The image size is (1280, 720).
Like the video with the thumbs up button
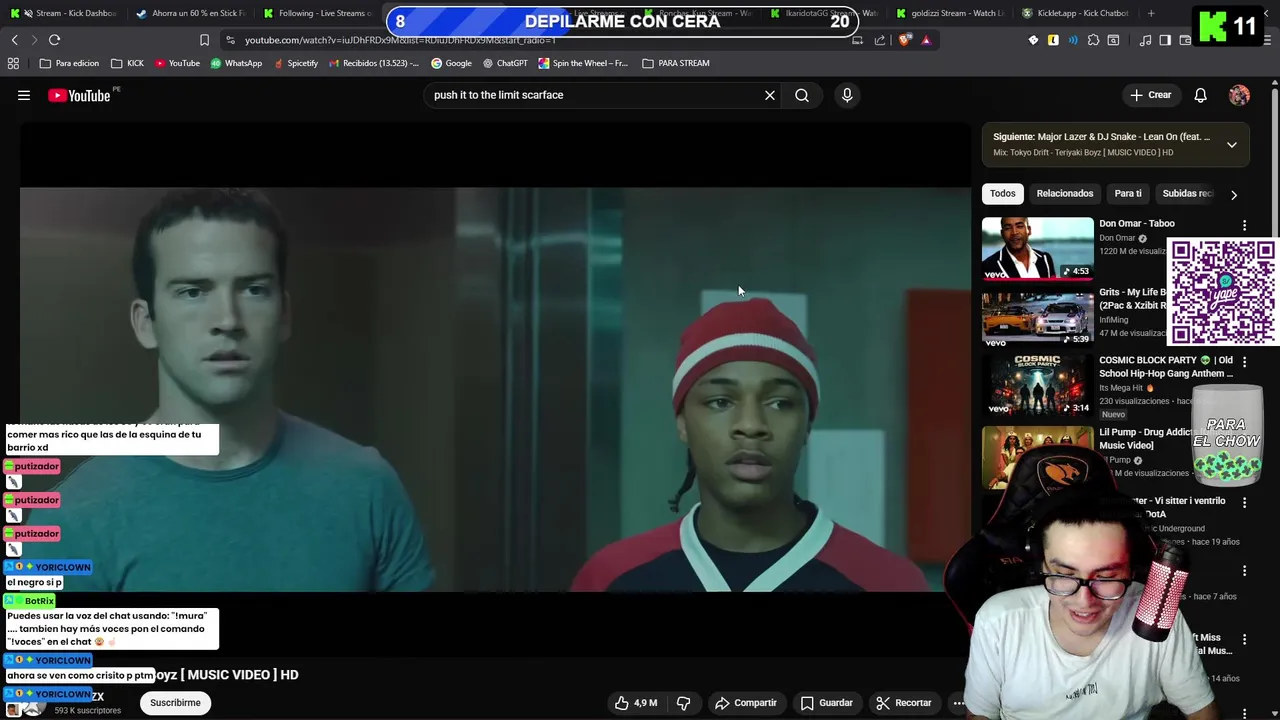pyautogui.click(x=635, y=703)
